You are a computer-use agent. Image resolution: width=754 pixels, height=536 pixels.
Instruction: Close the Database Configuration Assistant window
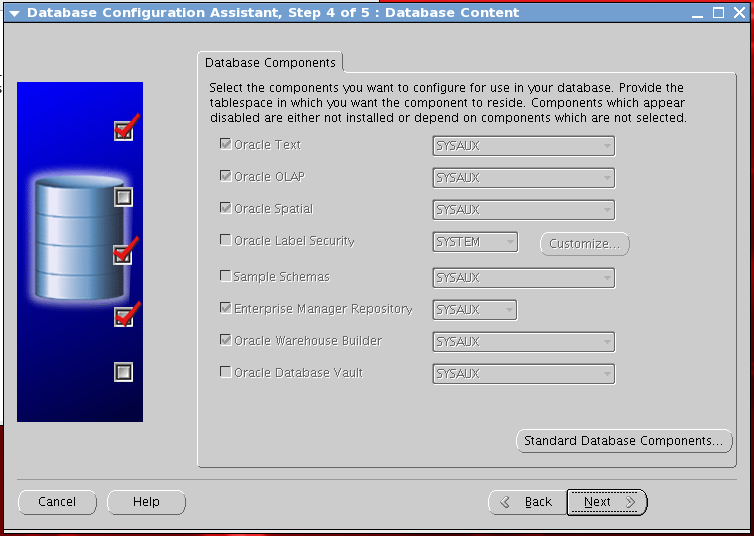click(740, 12)
